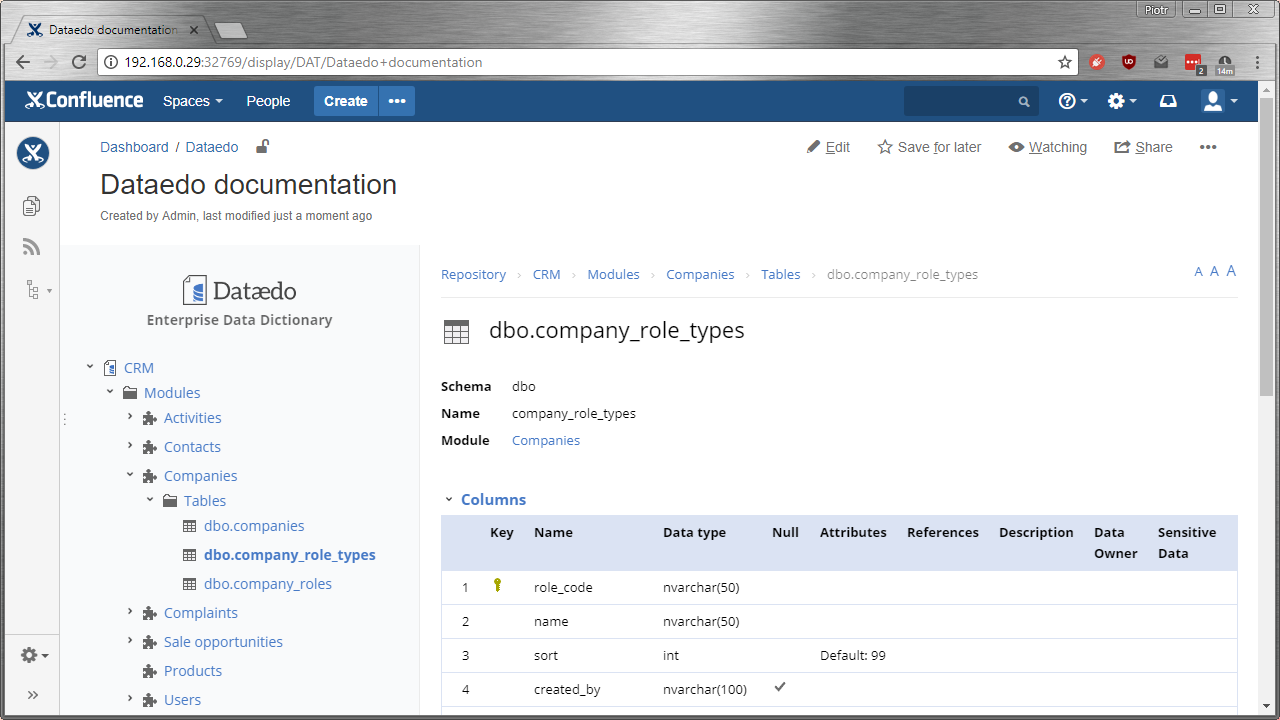Open the more actions ellipsis beside Share
1280x720 pixels.
click(x=1208, y=147)
